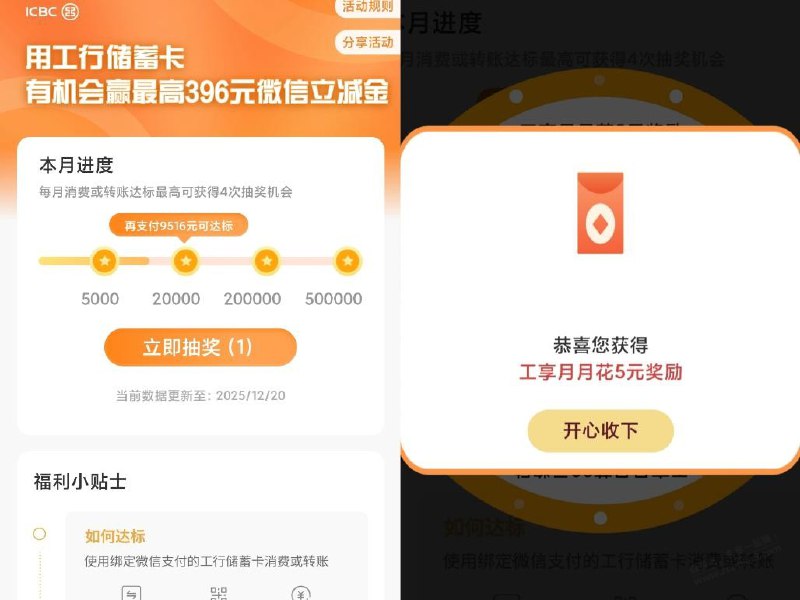Open 活动规则 activity rules

point(368,8)
